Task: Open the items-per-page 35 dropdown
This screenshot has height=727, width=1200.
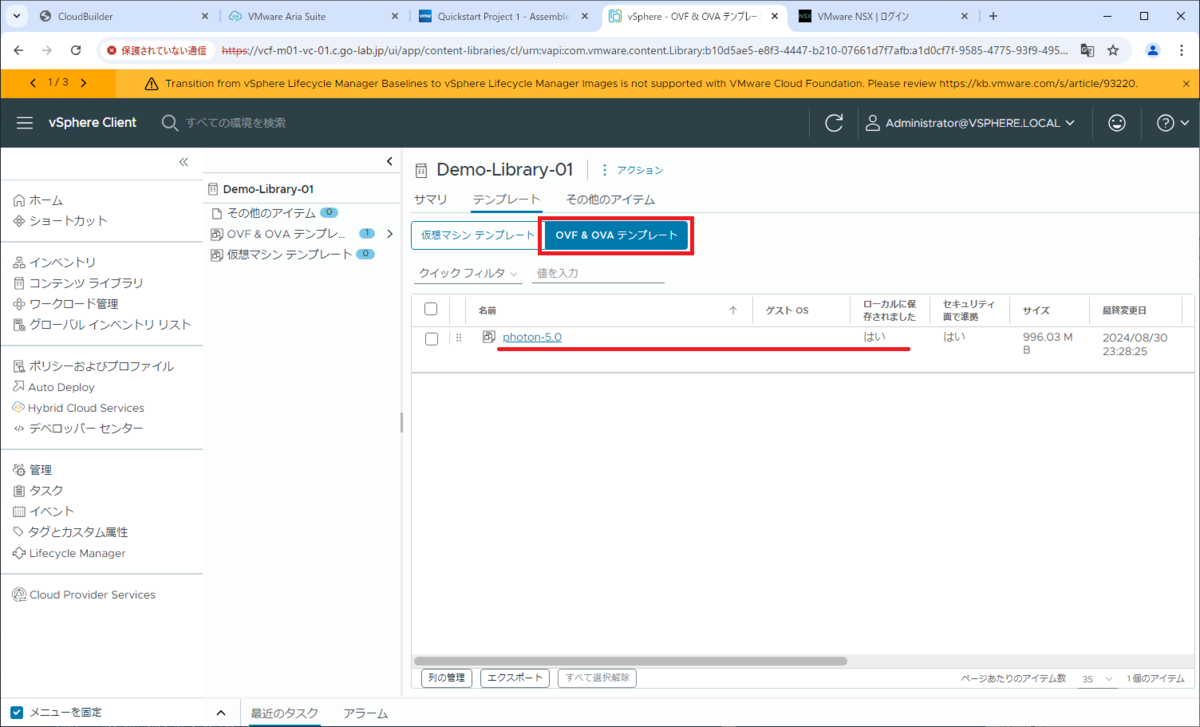Action: coord(1098,679)
